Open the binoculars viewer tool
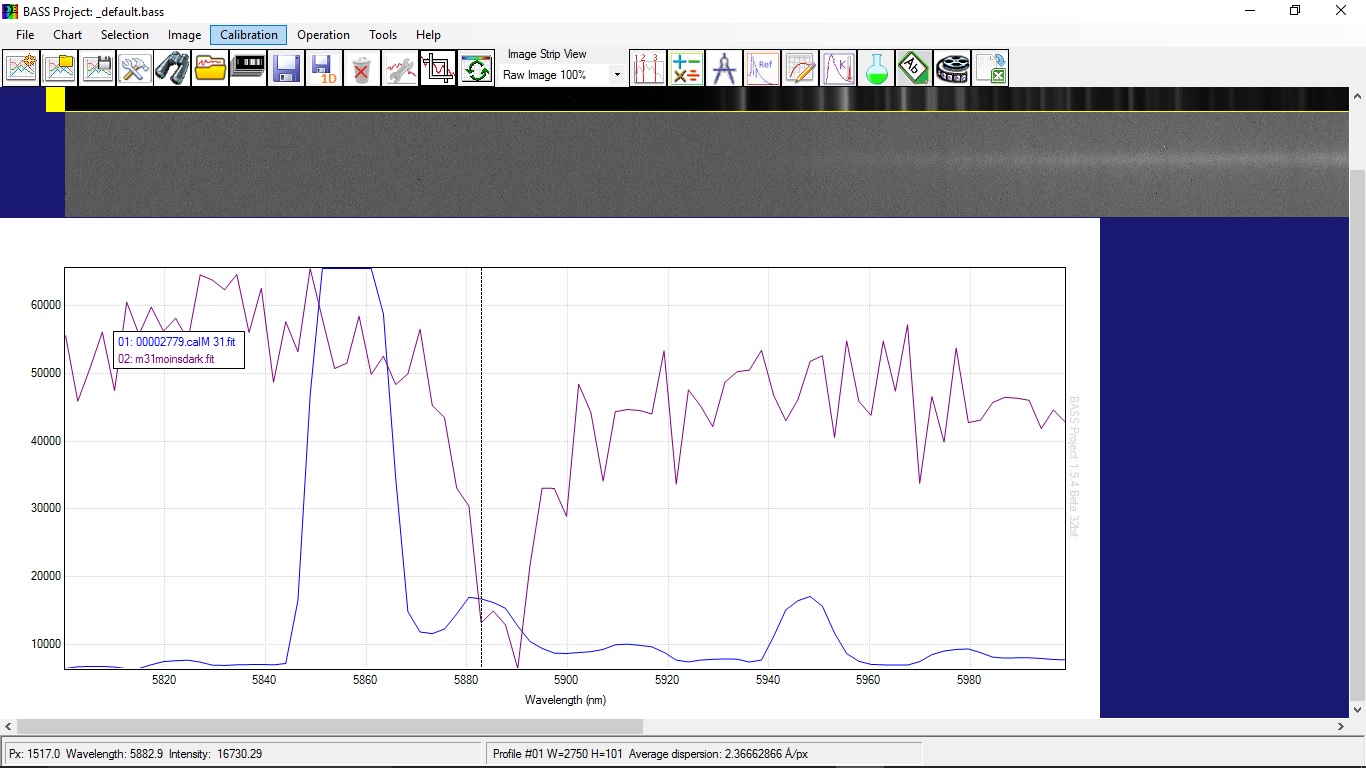Screen dimensions: 1366x768 [x=172, y=69]
